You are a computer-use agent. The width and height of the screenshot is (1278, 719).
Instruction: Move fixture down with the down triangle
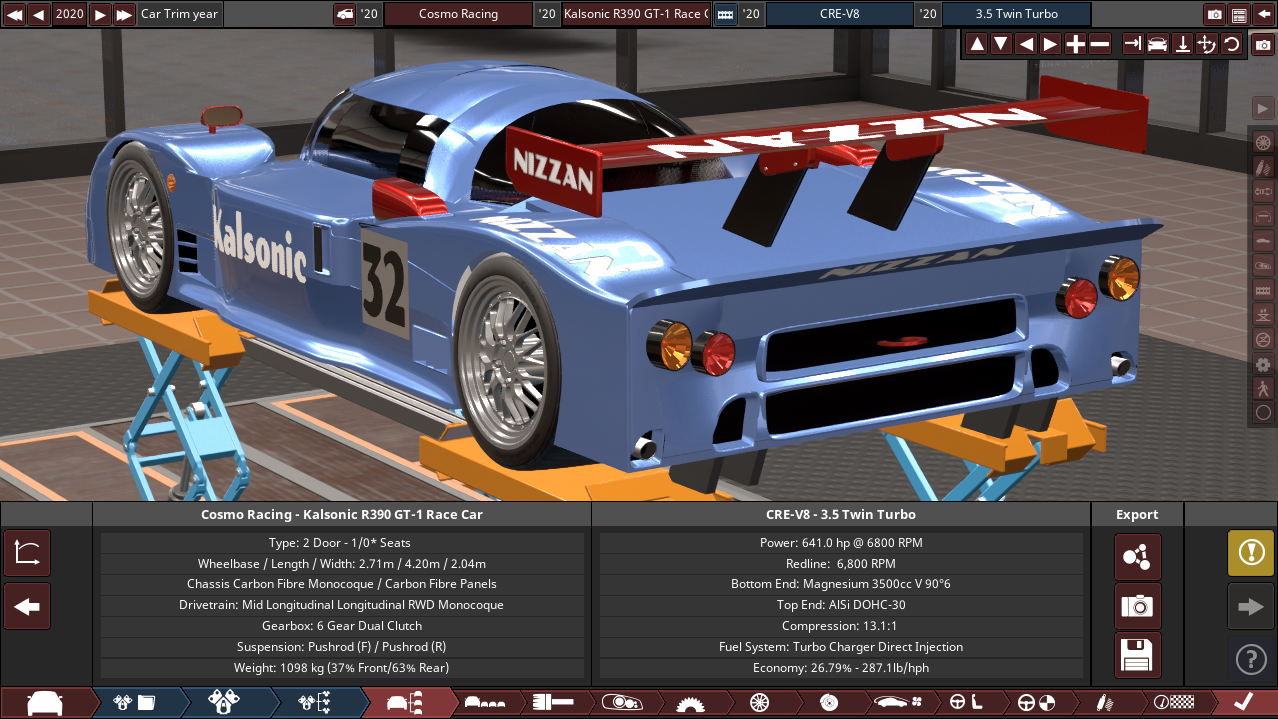(1001, 44)
